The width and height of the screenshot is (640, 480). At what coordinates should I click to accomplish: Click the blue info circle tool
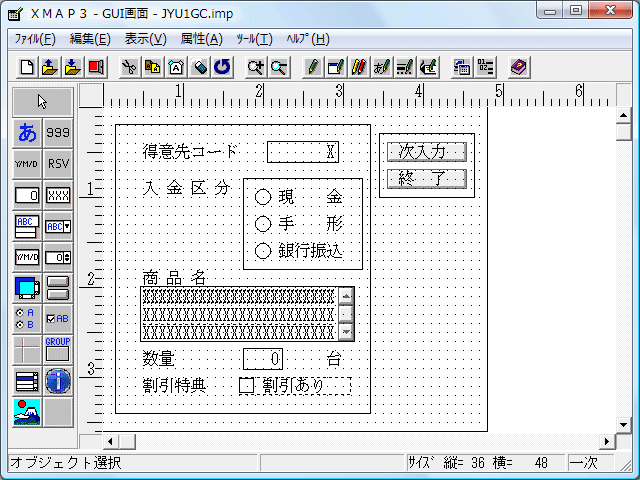point(58,380)
